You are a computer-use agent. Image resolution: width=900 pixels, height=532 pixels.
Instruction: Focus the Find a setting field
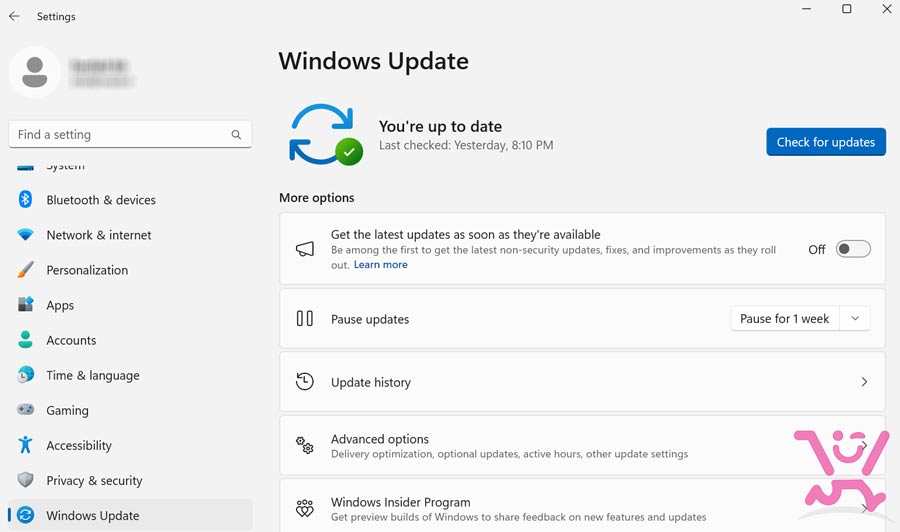coord(130,134)
